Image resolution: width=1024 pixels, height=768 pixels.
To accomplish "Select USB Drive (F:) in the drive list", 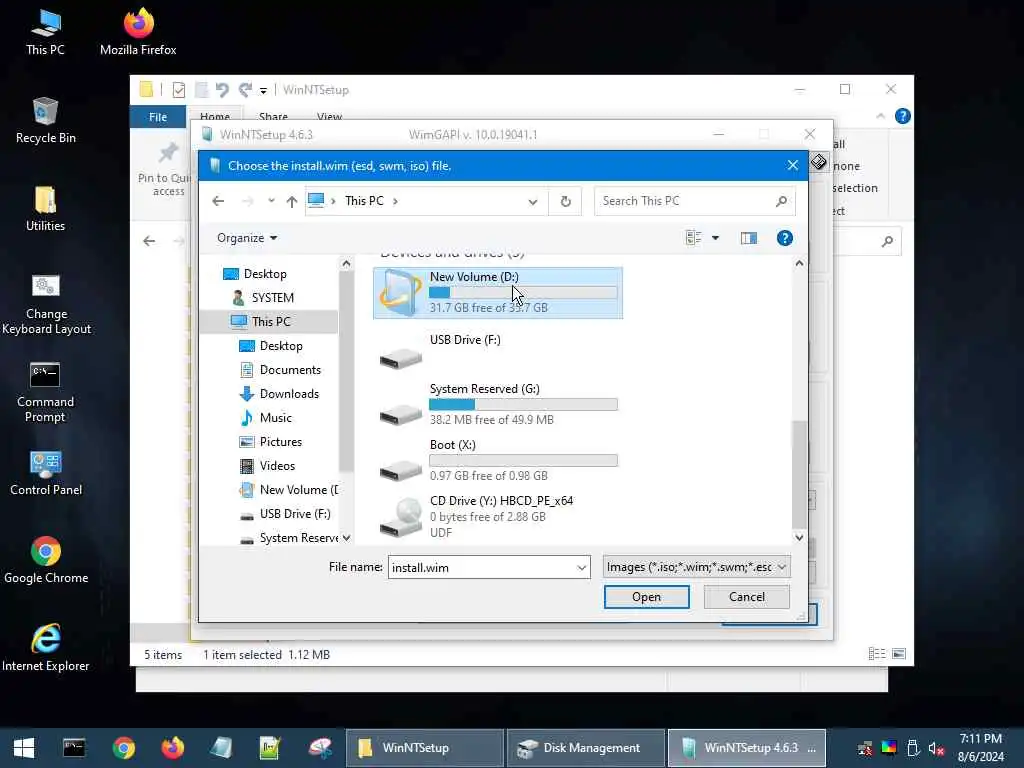I will (498, 353).
